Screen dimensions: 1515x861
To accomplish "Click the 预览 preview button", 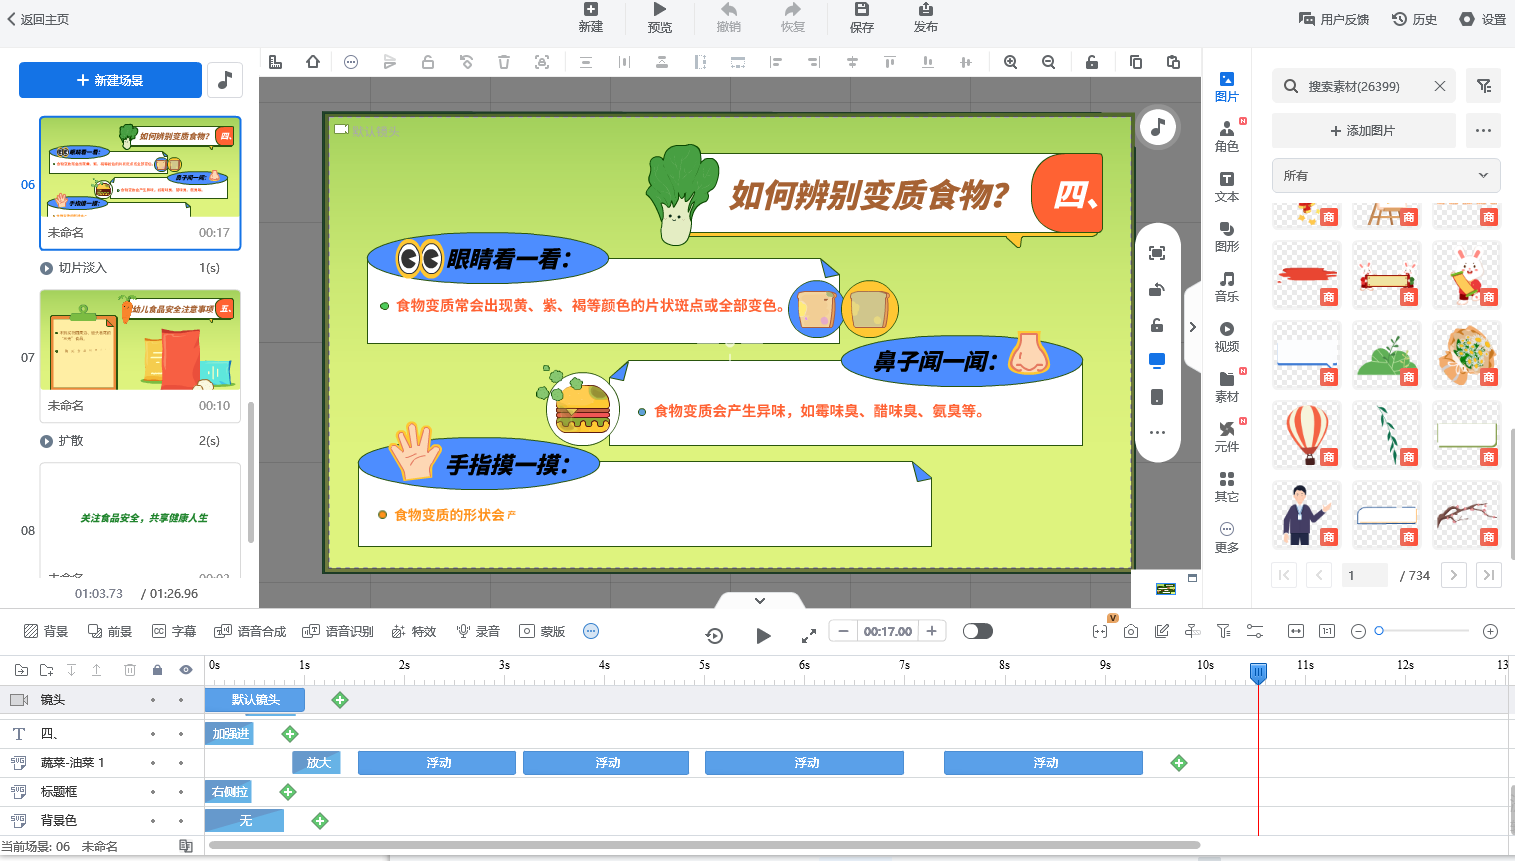I will coord(660,18).
